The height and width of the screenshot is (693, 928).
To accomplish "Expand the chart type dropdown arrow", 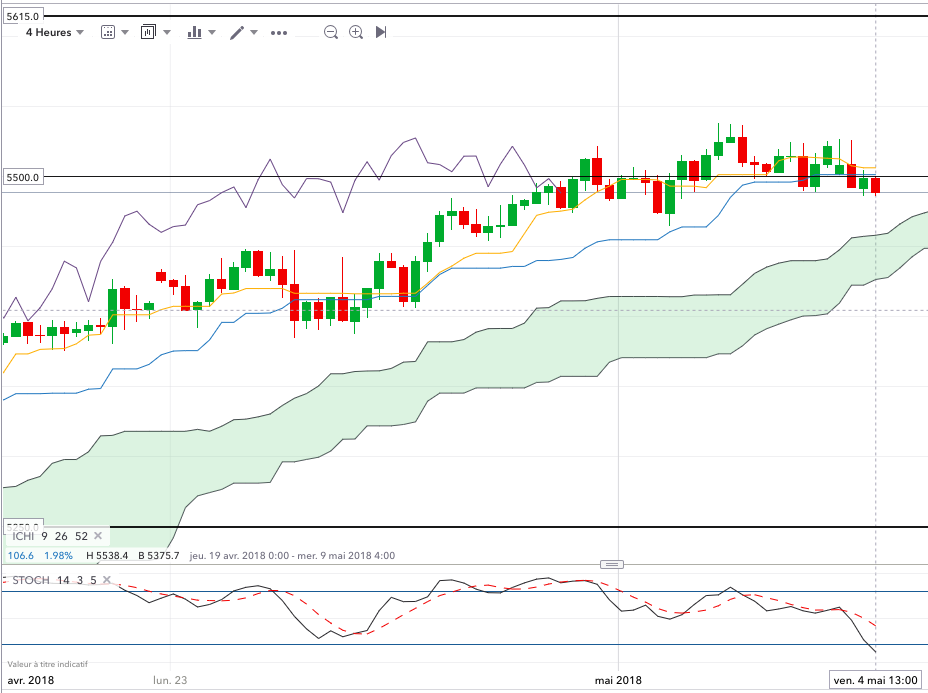I will coord(212,32).
